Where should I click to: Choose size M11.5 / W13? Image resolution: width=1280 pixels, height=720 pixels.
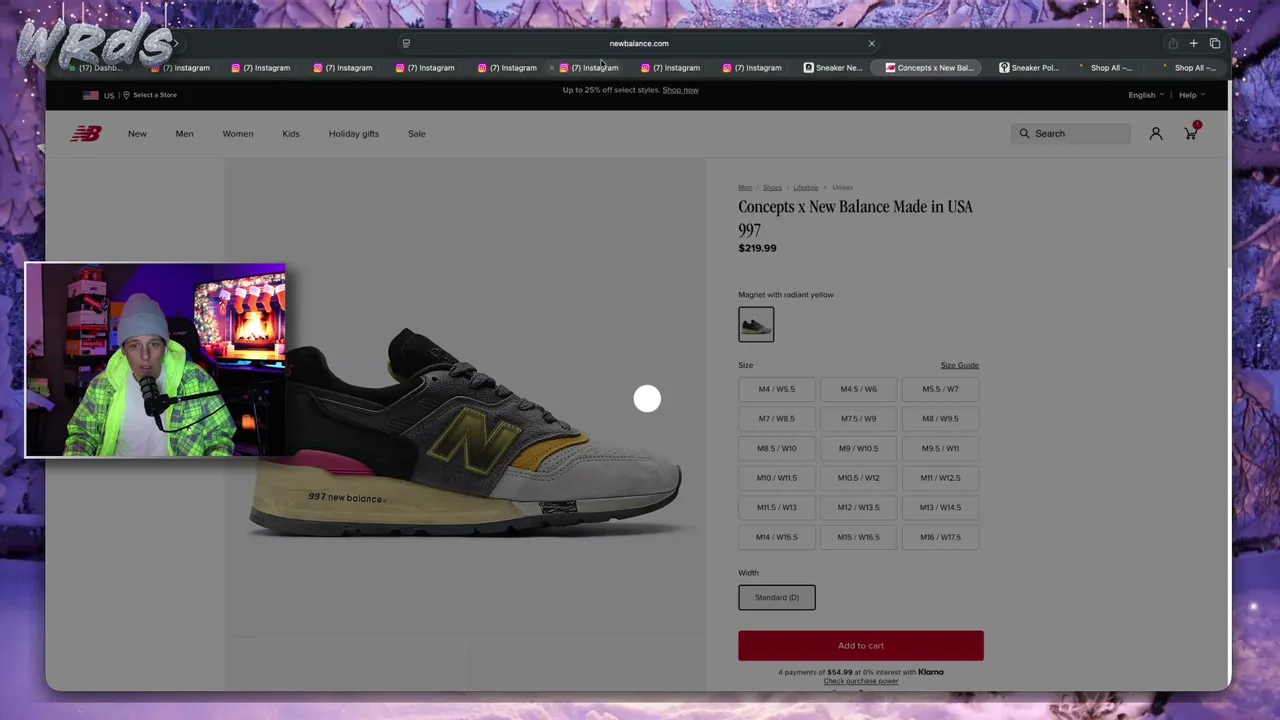(777, 507)
